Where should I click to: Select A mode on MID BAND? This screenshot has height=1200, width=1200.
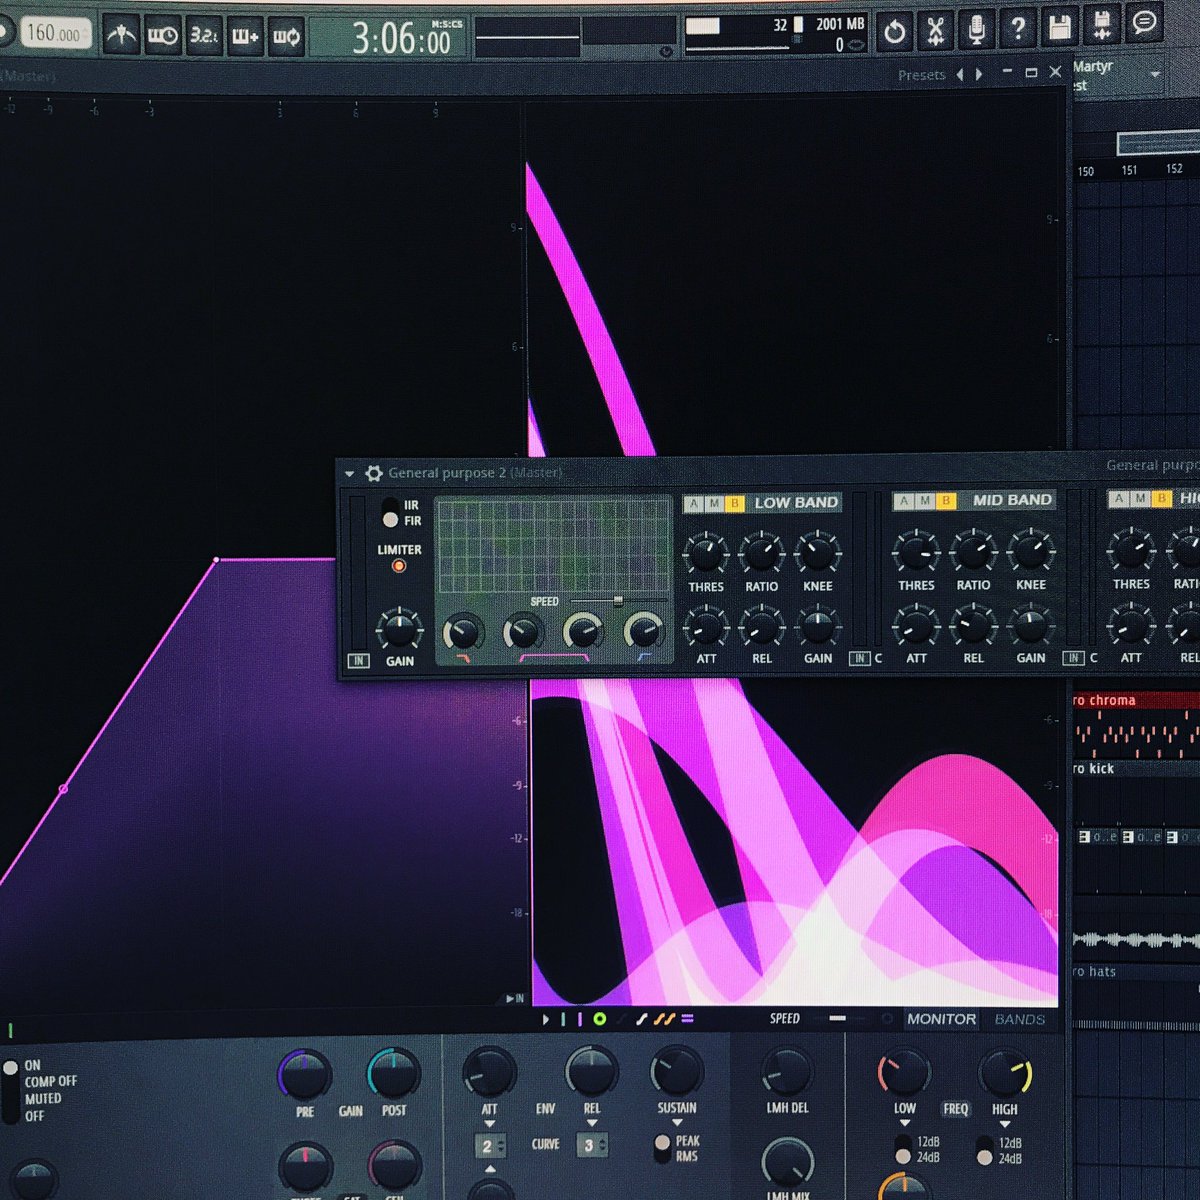point(904,501)
